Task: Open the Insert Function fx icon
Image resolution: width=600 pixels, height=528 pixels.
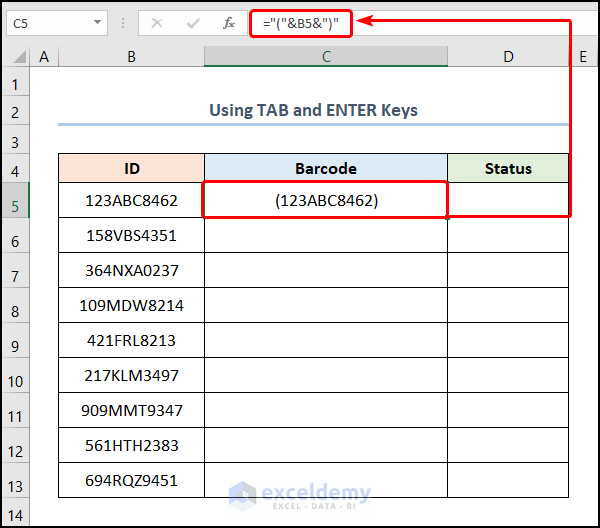Action: point(229,23)
